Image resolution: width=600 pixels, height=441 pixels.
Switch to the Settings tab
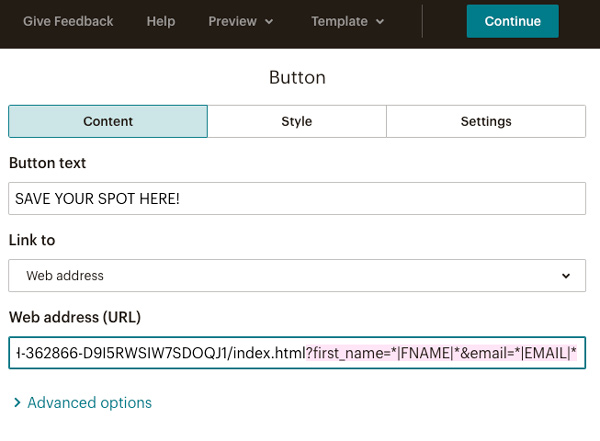[x=486, y=121]
